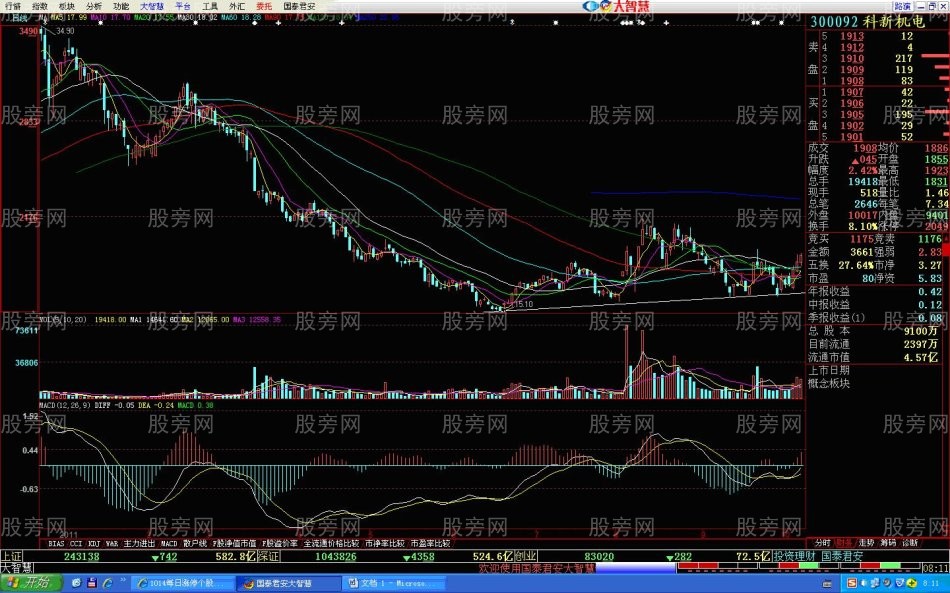Click the 日线 period label

click(x=19, y=18)
